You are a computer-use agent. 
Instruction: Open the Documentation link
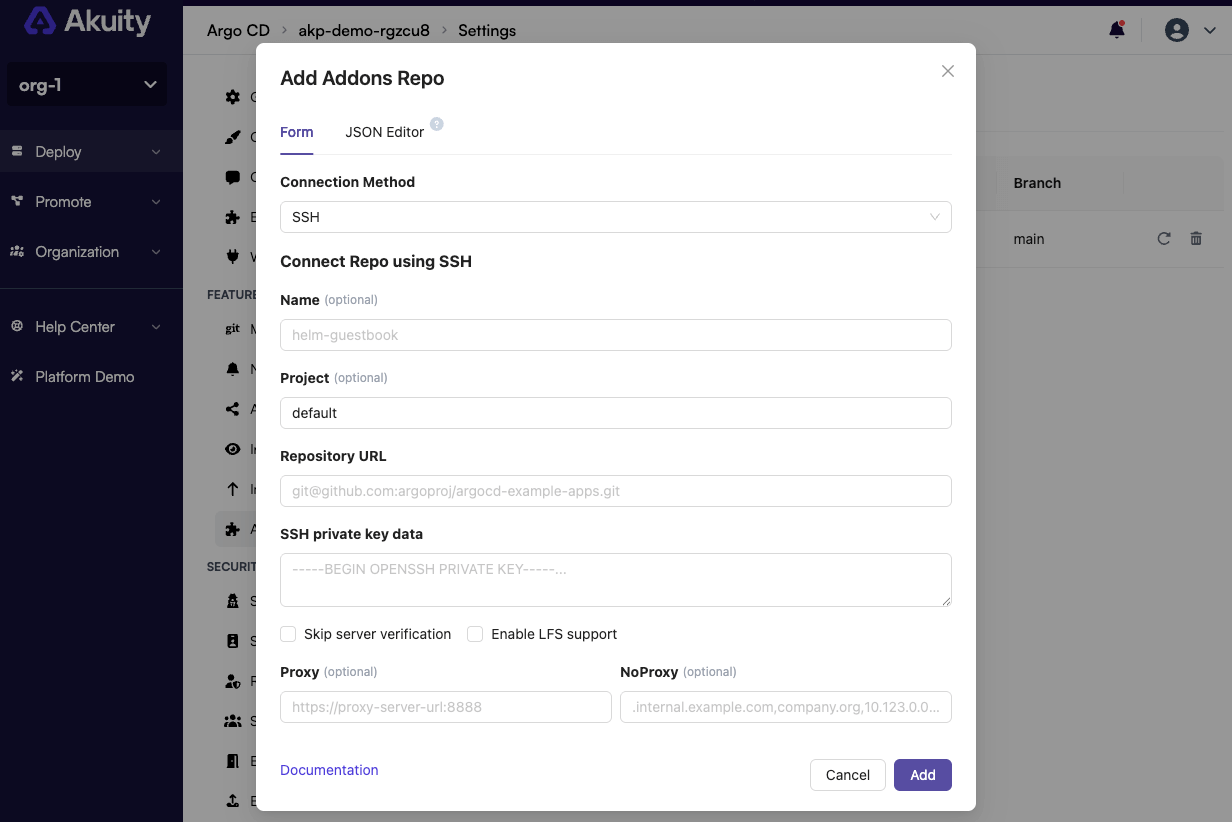pyautogui.click(x=329, y=770)
